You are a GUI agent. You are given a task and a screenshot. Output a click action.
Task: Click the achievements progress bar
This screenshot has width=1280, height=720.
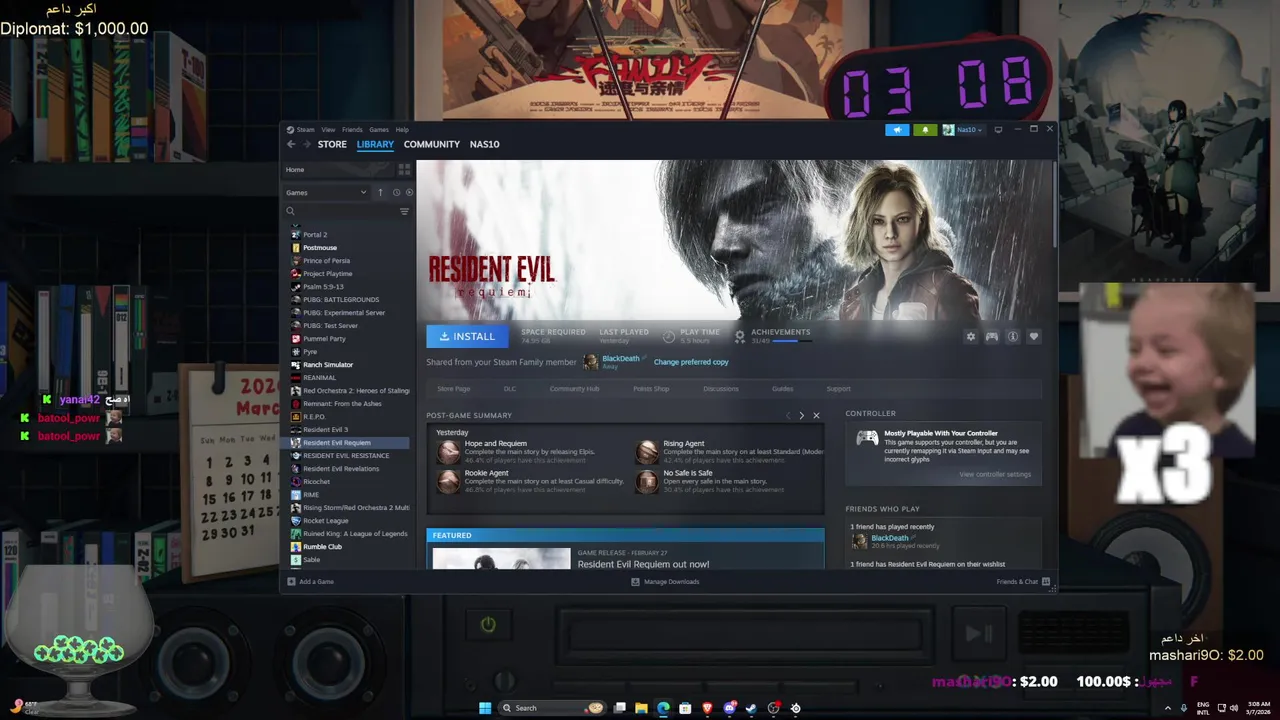pyautogui.click(x=792, y=341)
